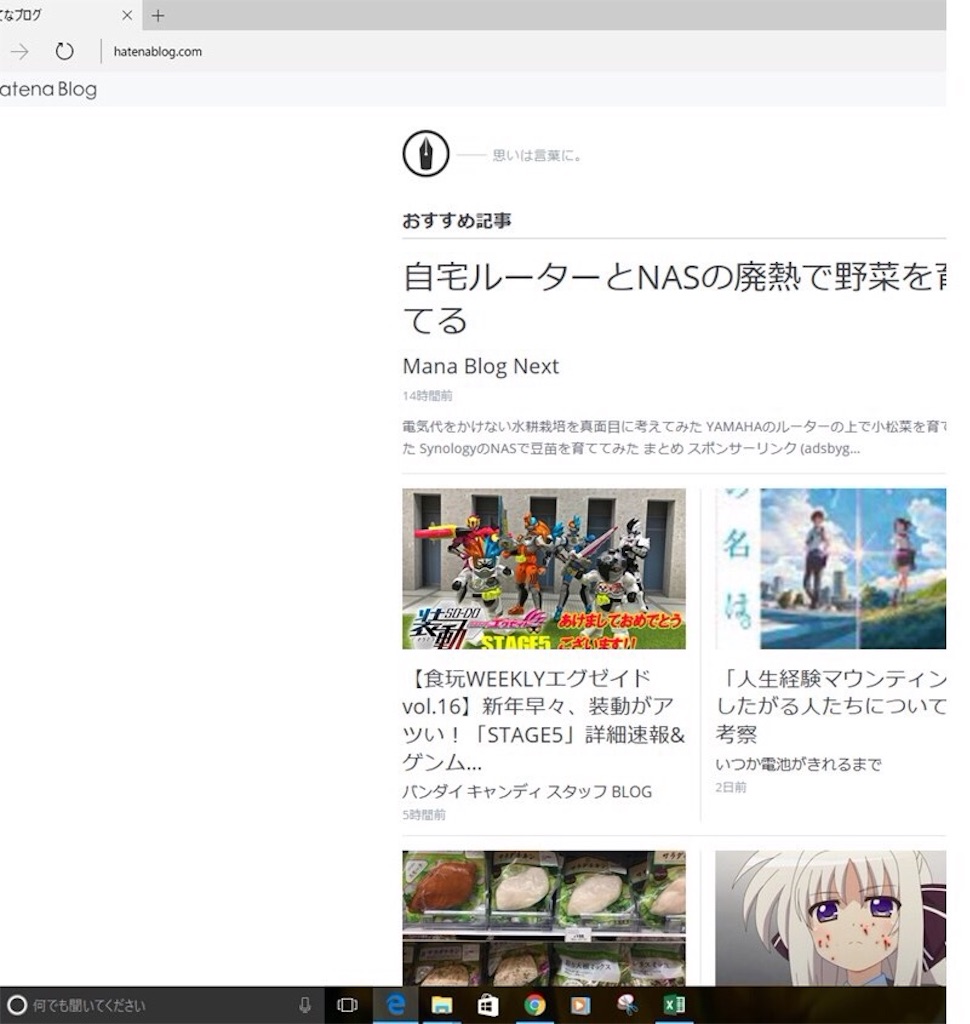The image size is (970, 1024).
Task: Click the Microsoft Edge taskbar icon
Action: click(396, 1004)
